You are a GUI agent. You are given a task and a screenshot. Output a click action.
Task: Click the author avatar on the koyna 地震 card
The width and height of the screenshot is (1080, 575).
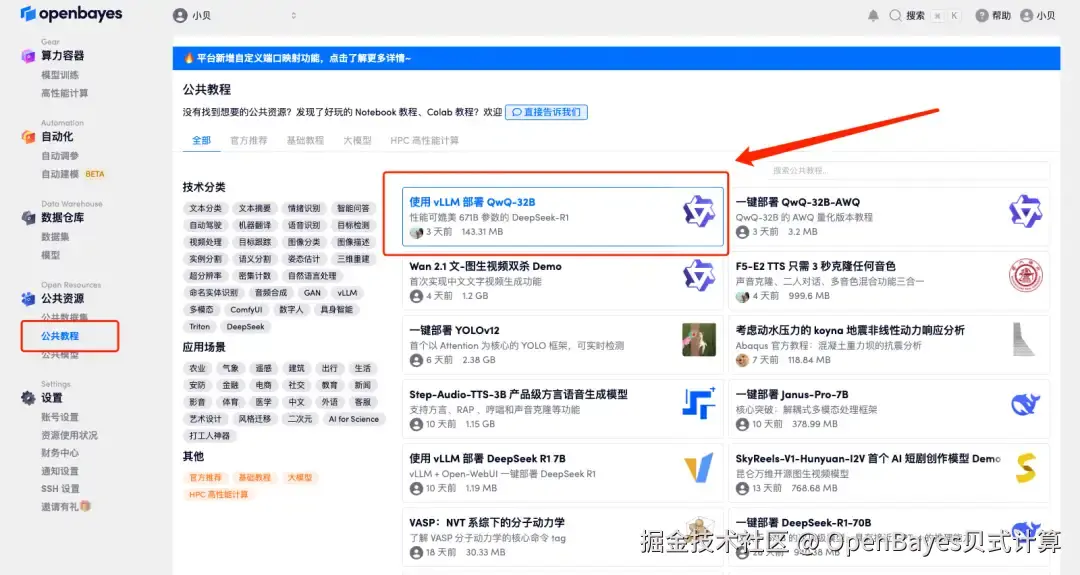pyautogui.click(x=742, y=360)
